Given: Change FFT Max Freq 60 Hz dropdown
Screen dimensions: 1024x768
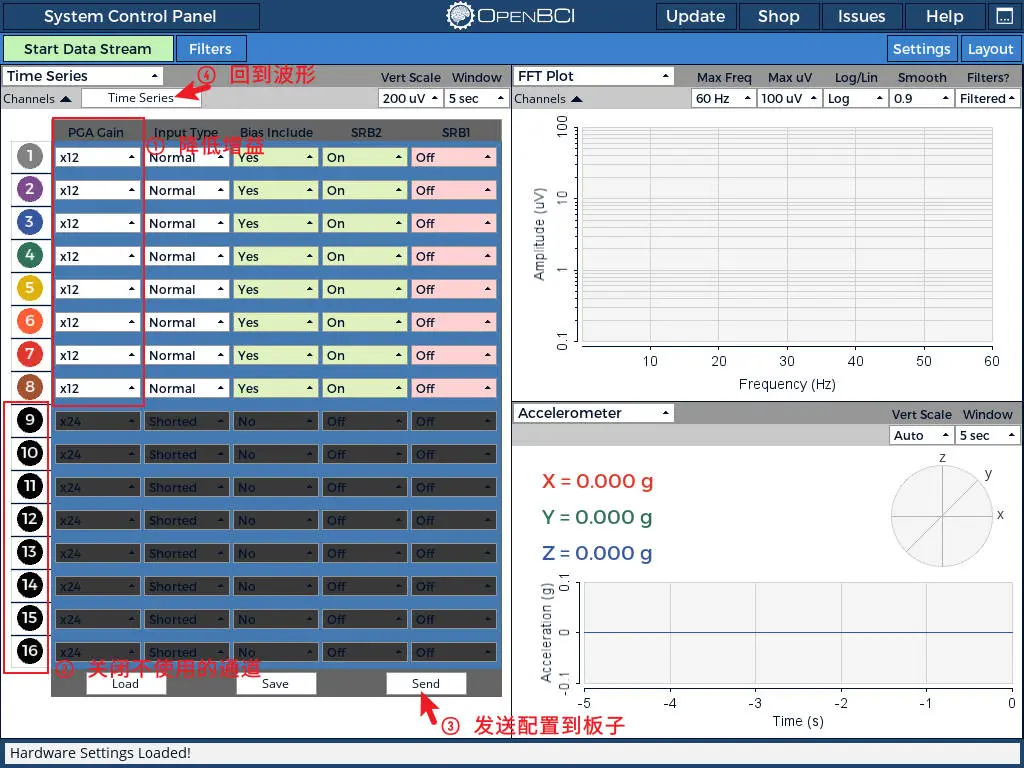Looking at the screenshot, I should coord(723,99).
